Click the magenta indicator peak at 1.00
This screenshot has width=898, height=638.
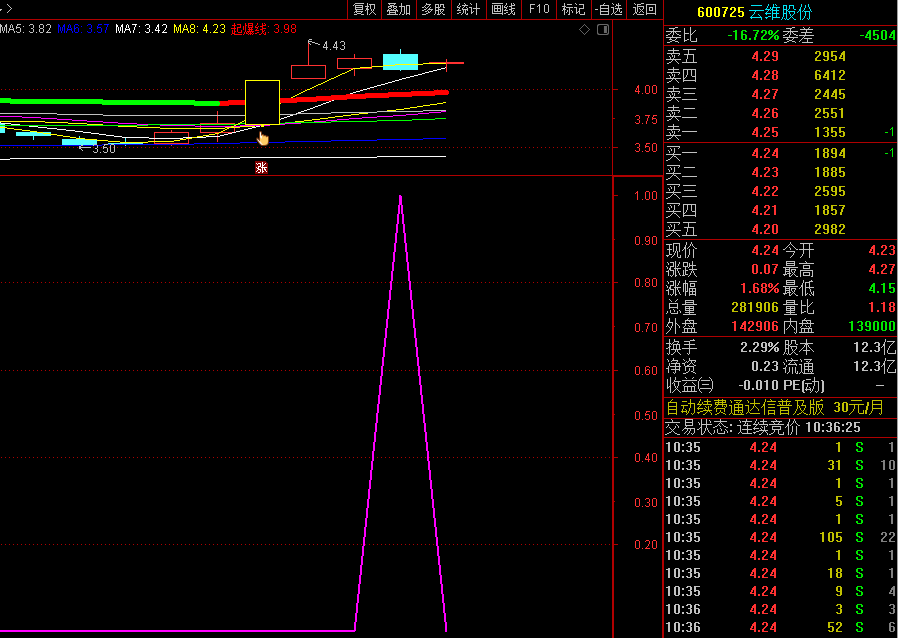(x=400, y=197)
